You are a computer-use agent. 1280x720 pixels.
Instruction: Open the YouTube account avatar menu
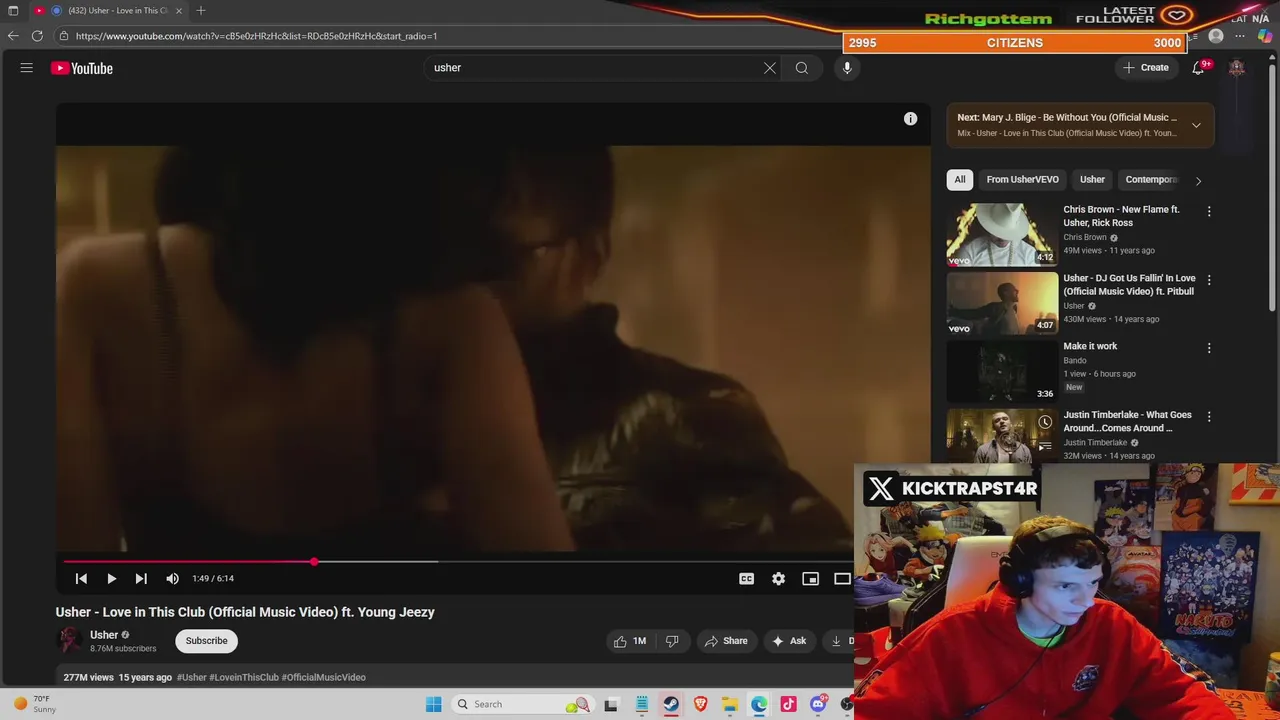(x=1237, y=68)
